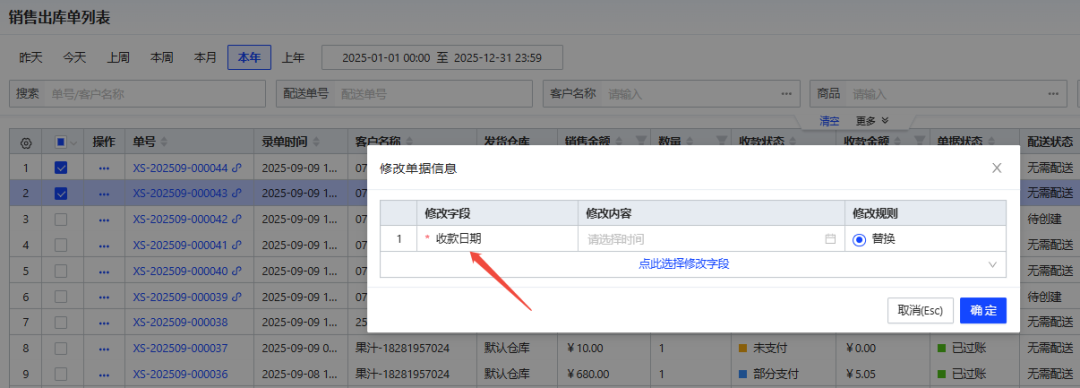Select the 上年 date tab
Screen dimensions: 1080x388
point(293,58)
